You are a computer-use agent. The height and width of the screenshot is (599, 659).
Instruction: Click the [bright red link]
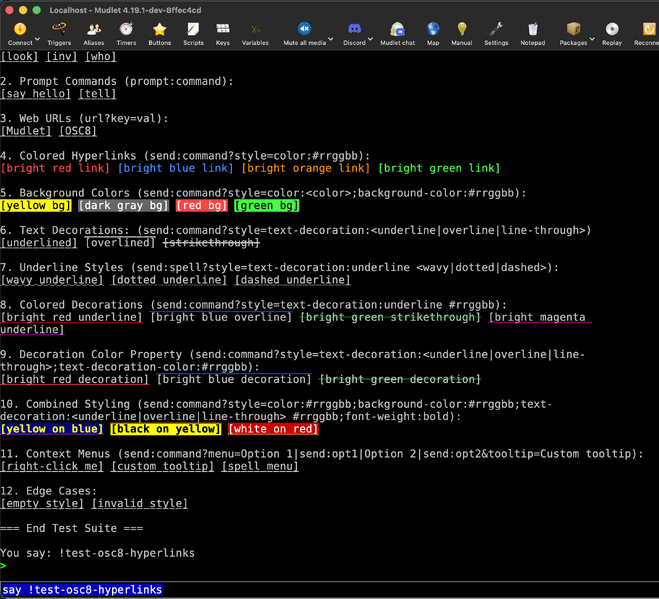55,168
